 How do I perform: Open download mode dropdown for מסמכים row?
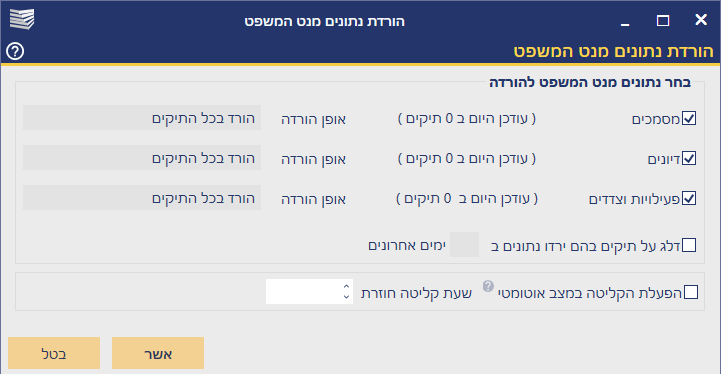(x=142, y=118)
